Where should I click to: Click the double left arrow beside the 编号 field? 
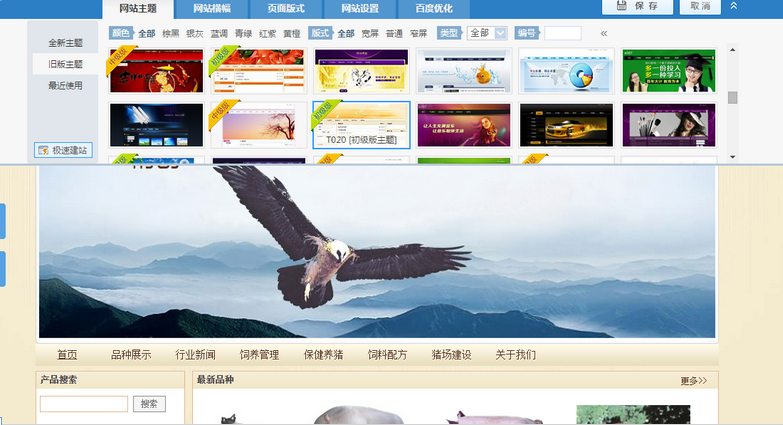pyautogui.click(x=603, y=33)
